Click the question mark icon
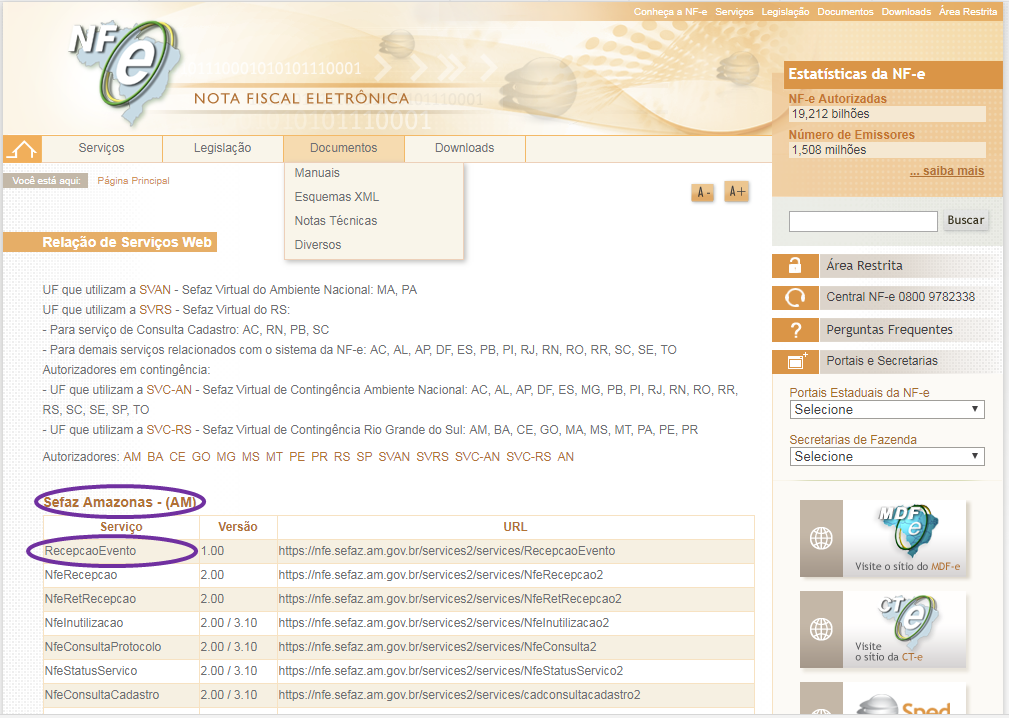1009x718 pixels. tap(795, 330)
